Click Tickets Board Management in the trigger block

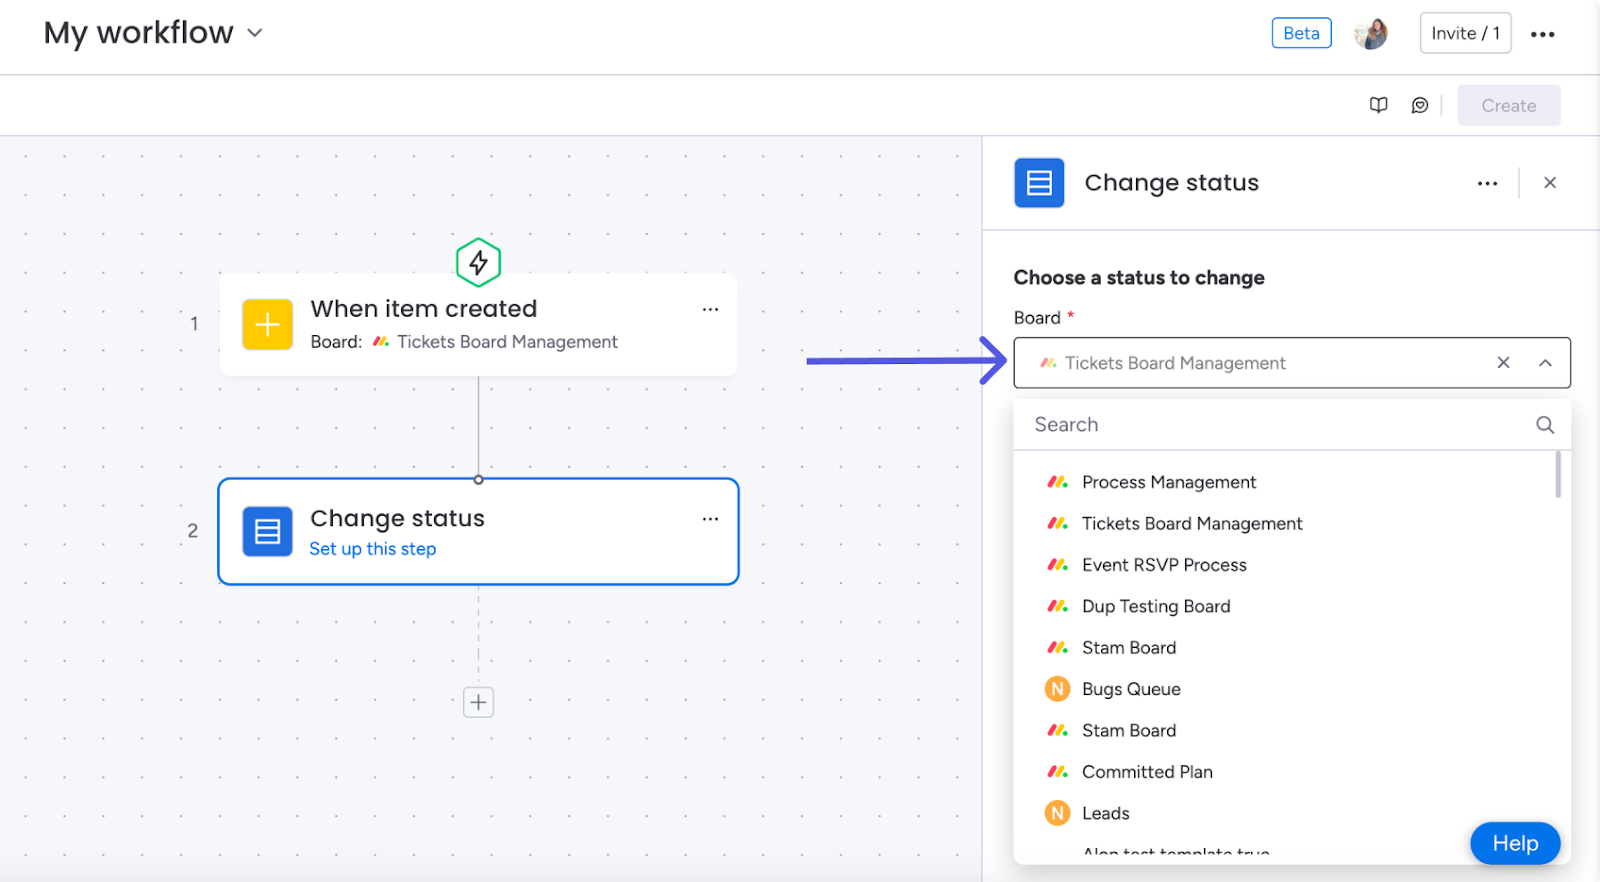pos(507,342)
